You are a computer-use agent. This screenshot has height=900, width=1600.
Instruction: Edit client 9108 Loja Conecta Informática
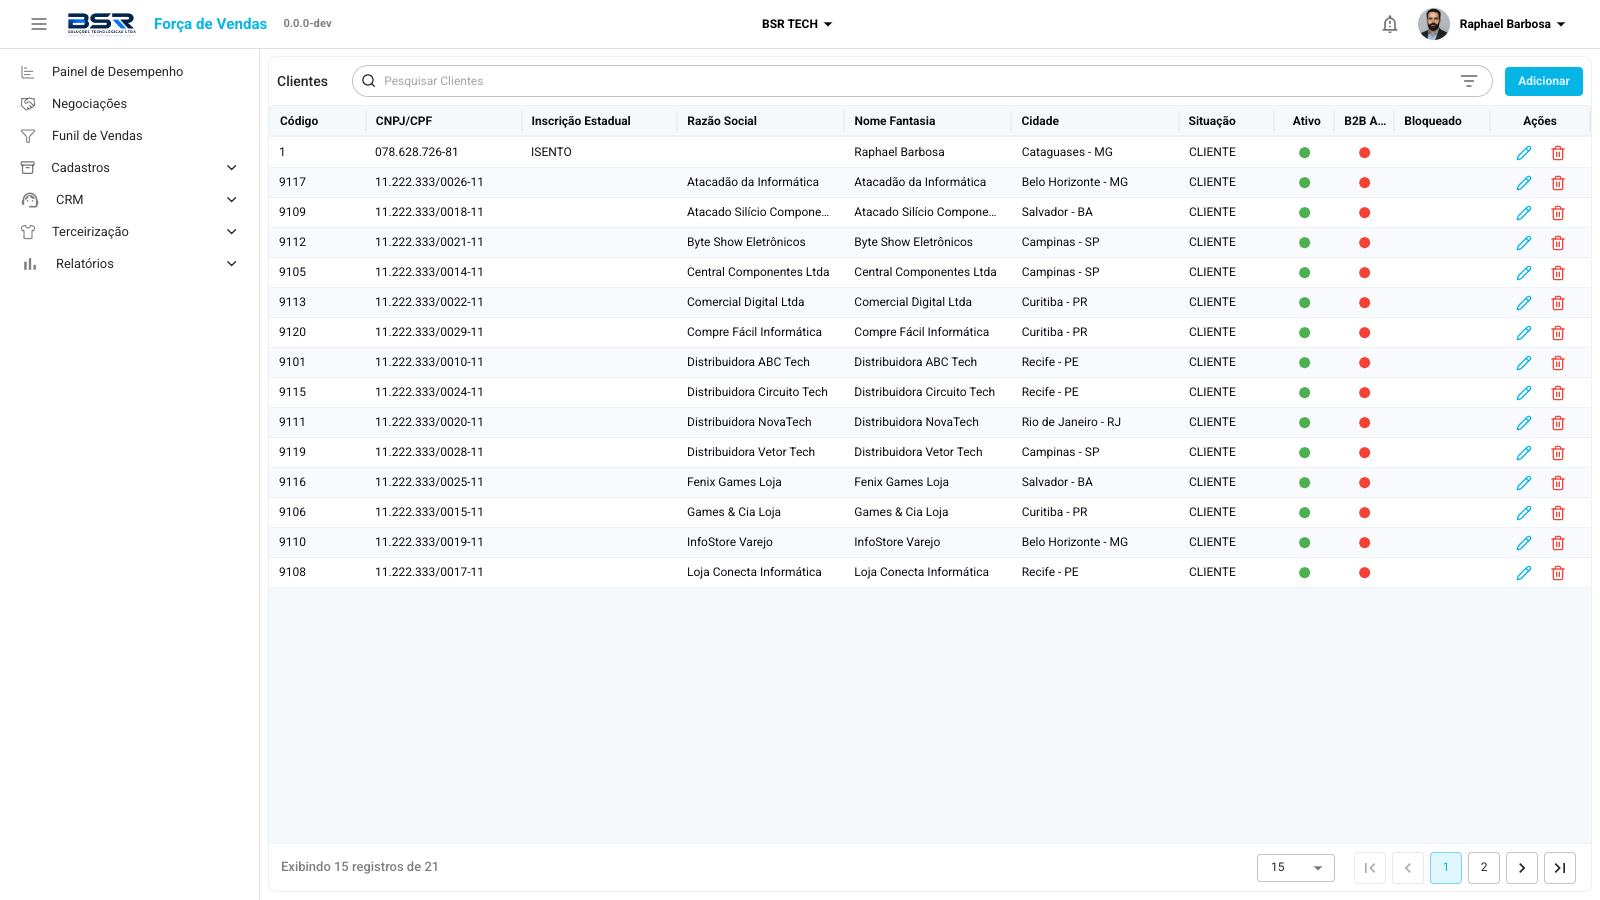point(1524,573)
